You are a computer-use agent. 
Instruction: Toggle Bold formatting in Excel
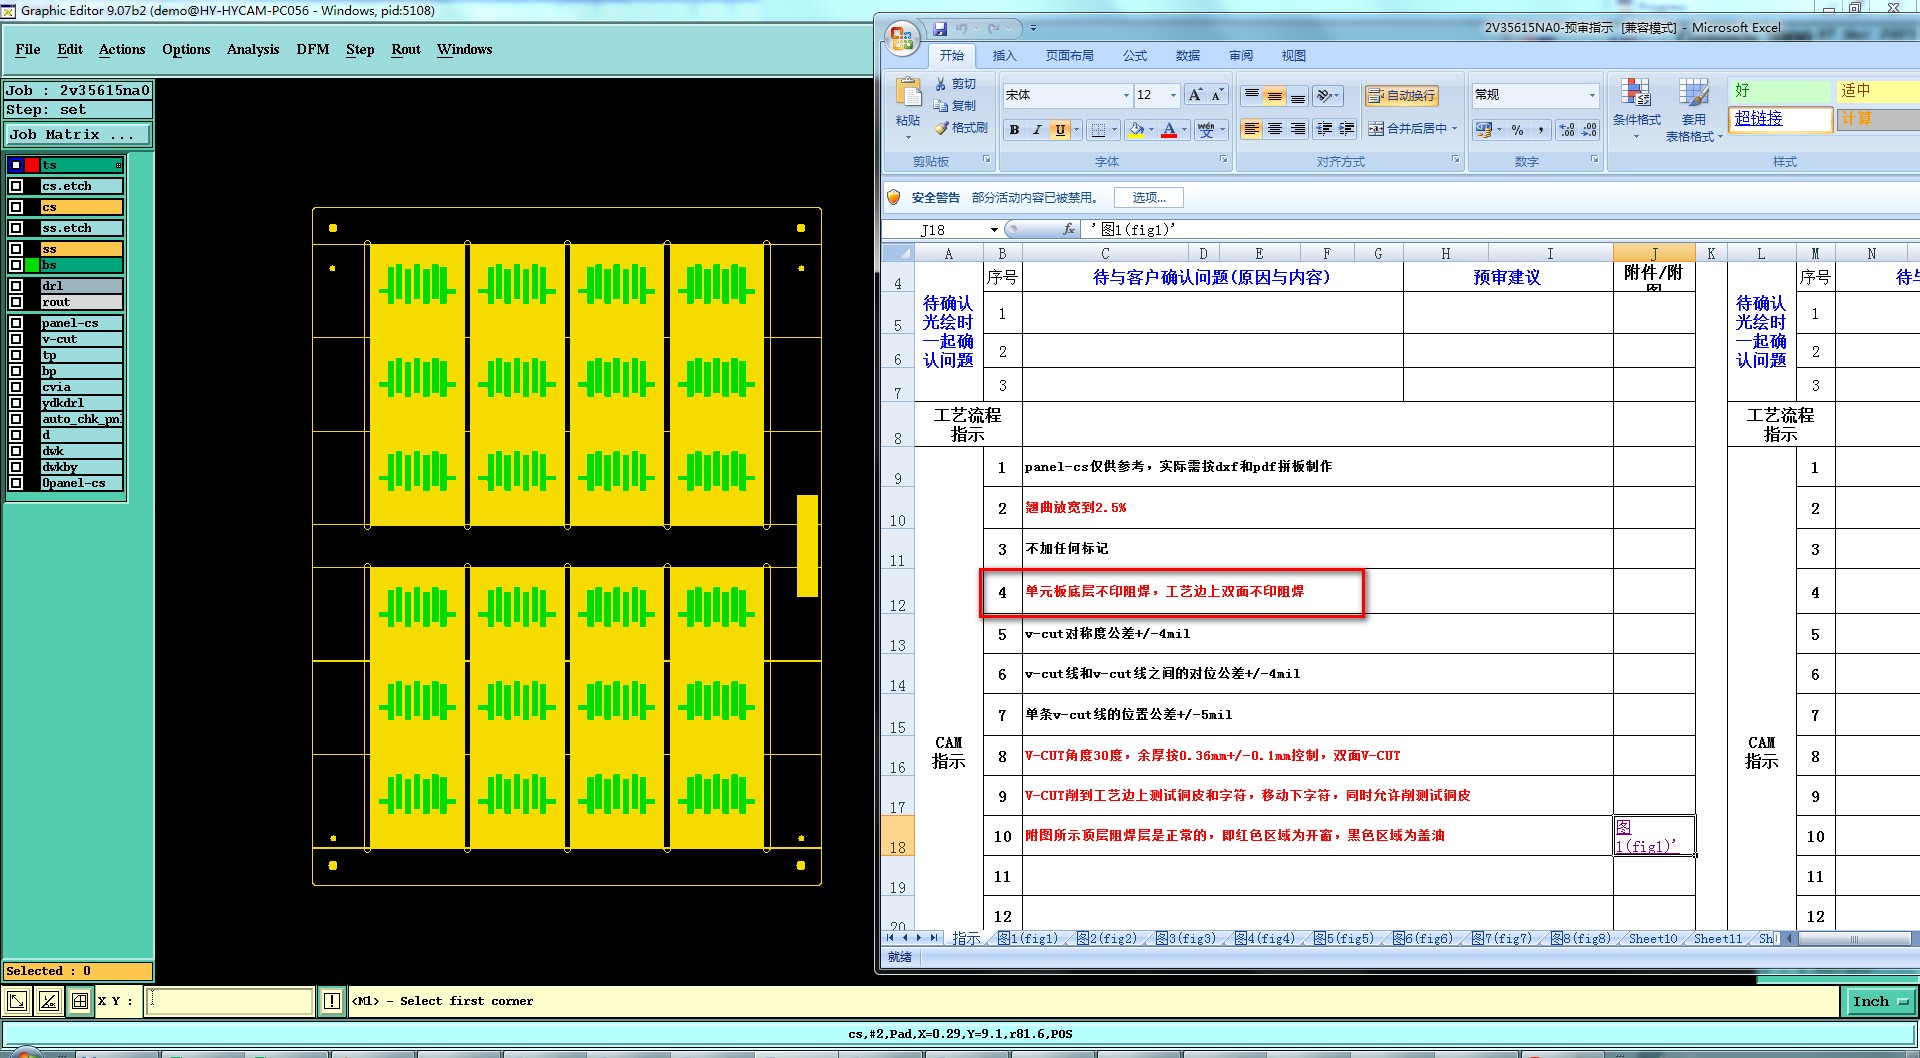pyautogui.click(x=1015, y=130)
